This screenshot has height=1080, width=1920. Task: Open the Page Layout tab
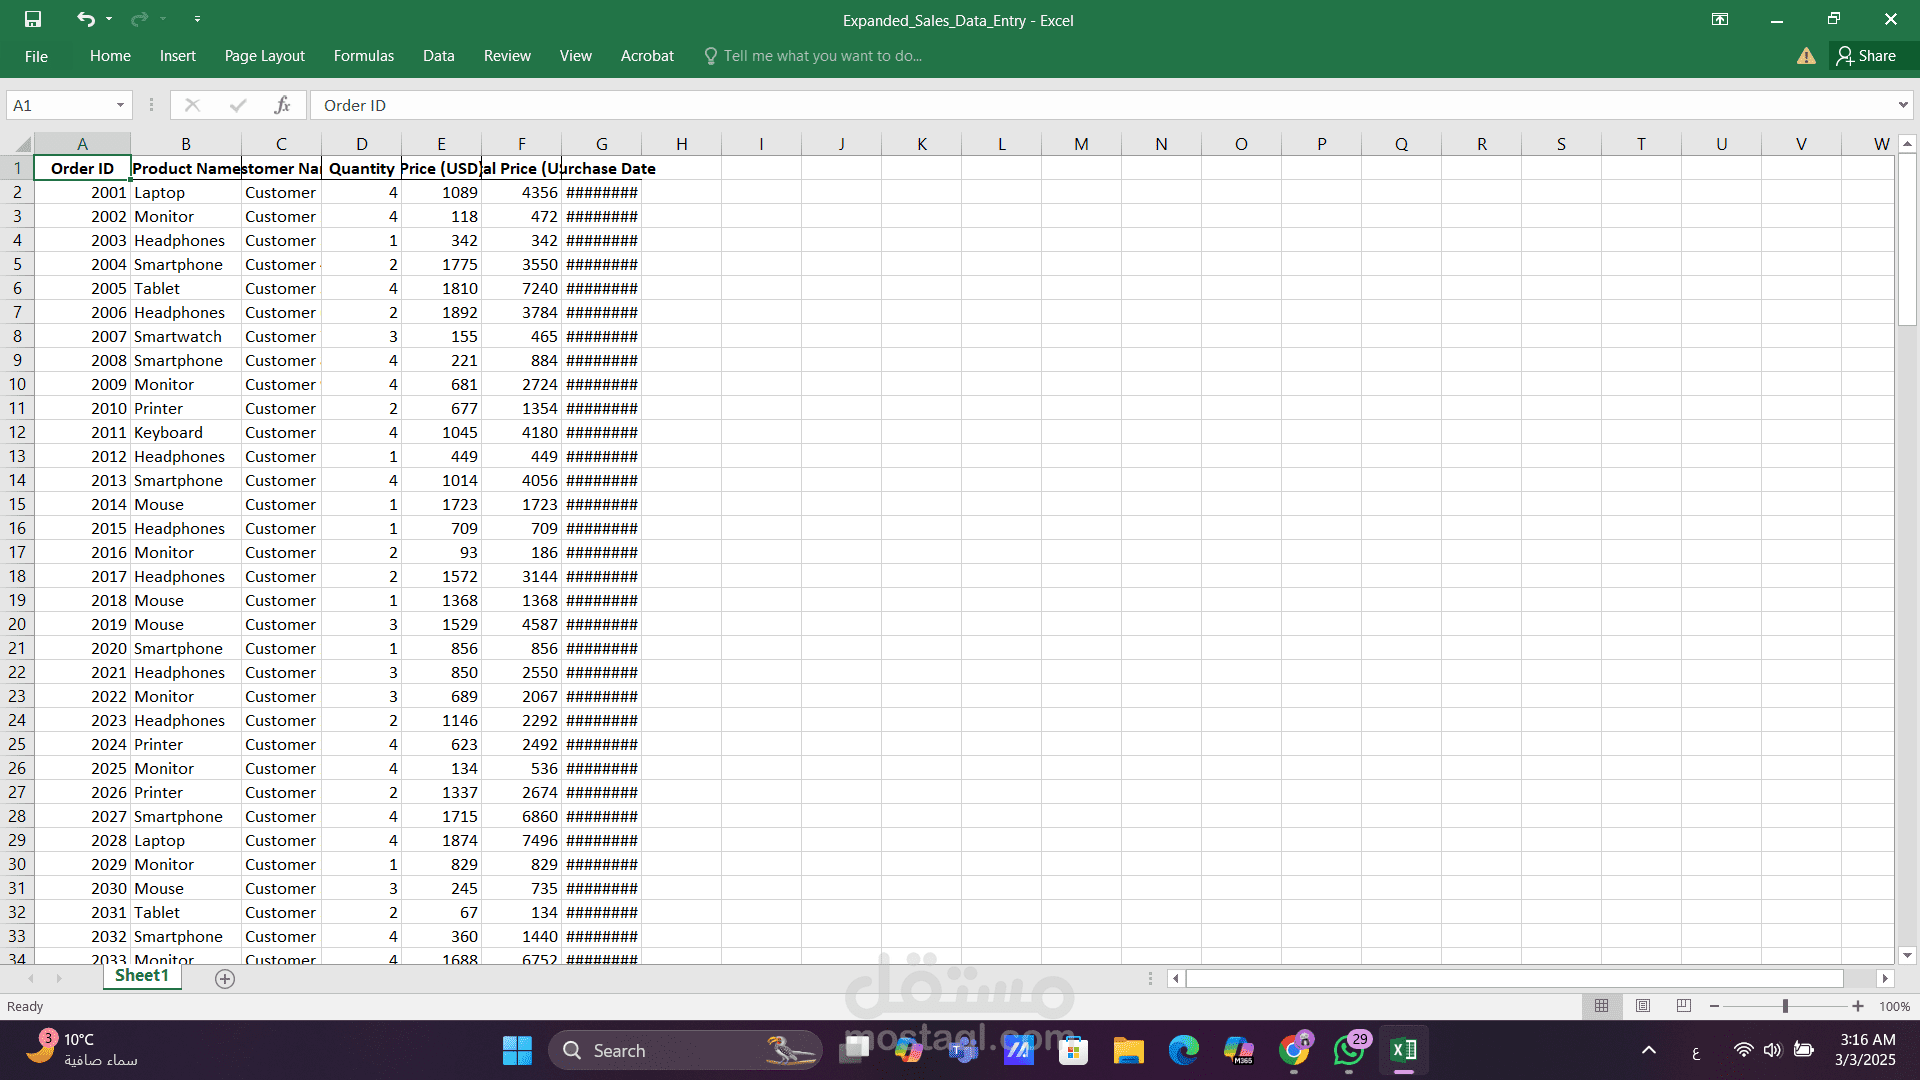pos(264,56)
